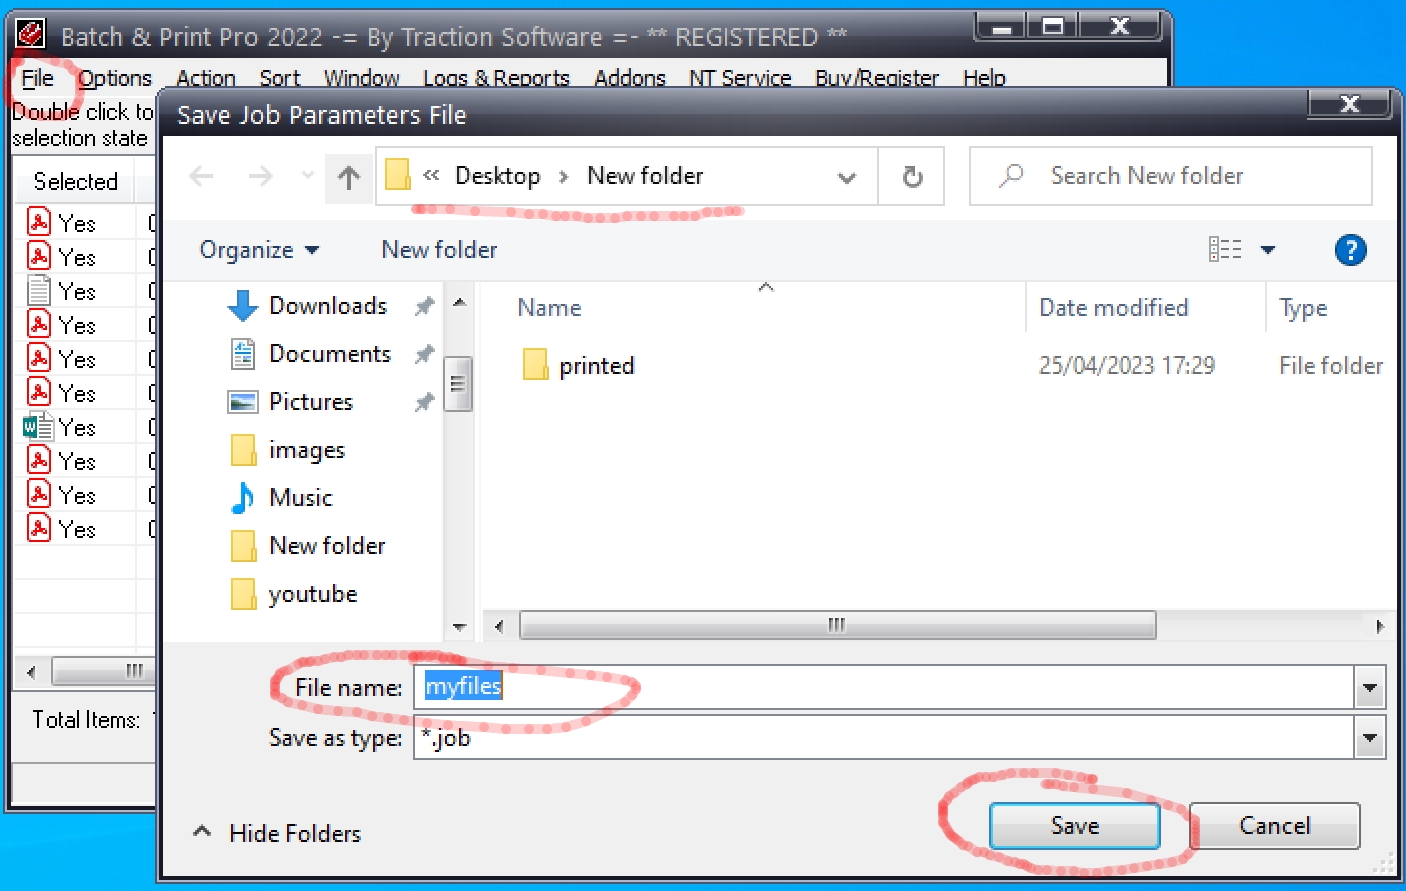Click the '25/04/2023 17:29' date cell
This screenshot has width=1406, height=891.
pos(1127,365)
